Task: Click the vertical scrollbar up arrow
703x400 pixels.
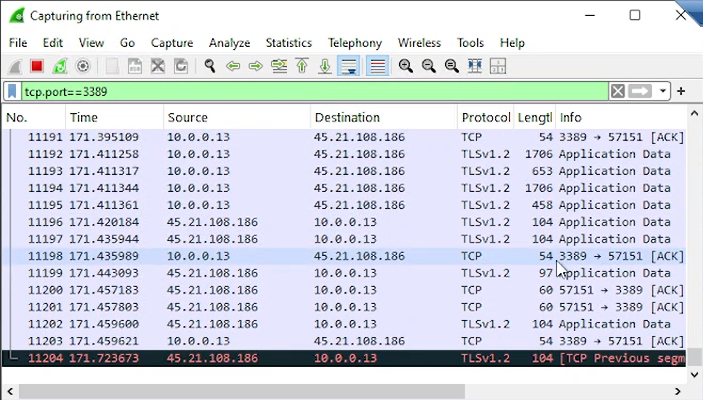Action: pyautogui.click(x=694, y=113)
